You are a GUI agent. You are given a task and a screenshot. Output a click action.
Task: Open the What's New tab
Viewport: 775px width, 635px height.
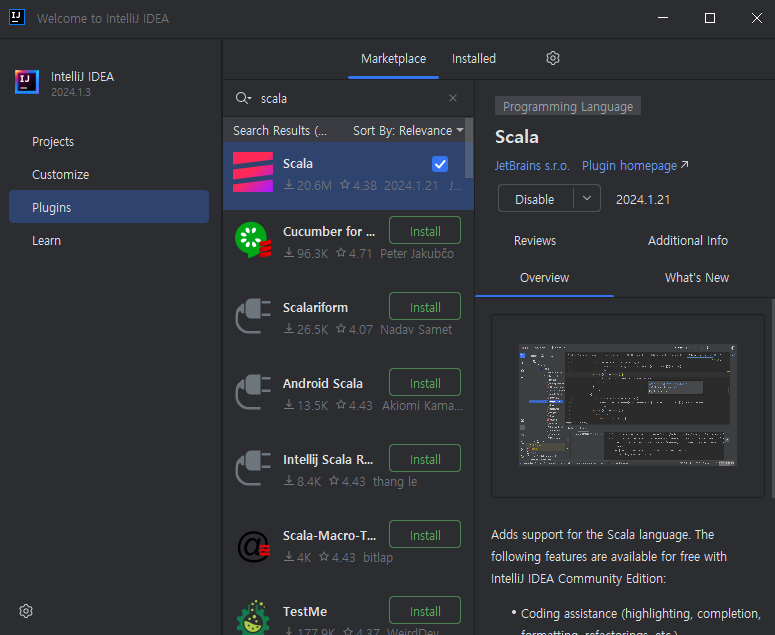tap(696, 278)
